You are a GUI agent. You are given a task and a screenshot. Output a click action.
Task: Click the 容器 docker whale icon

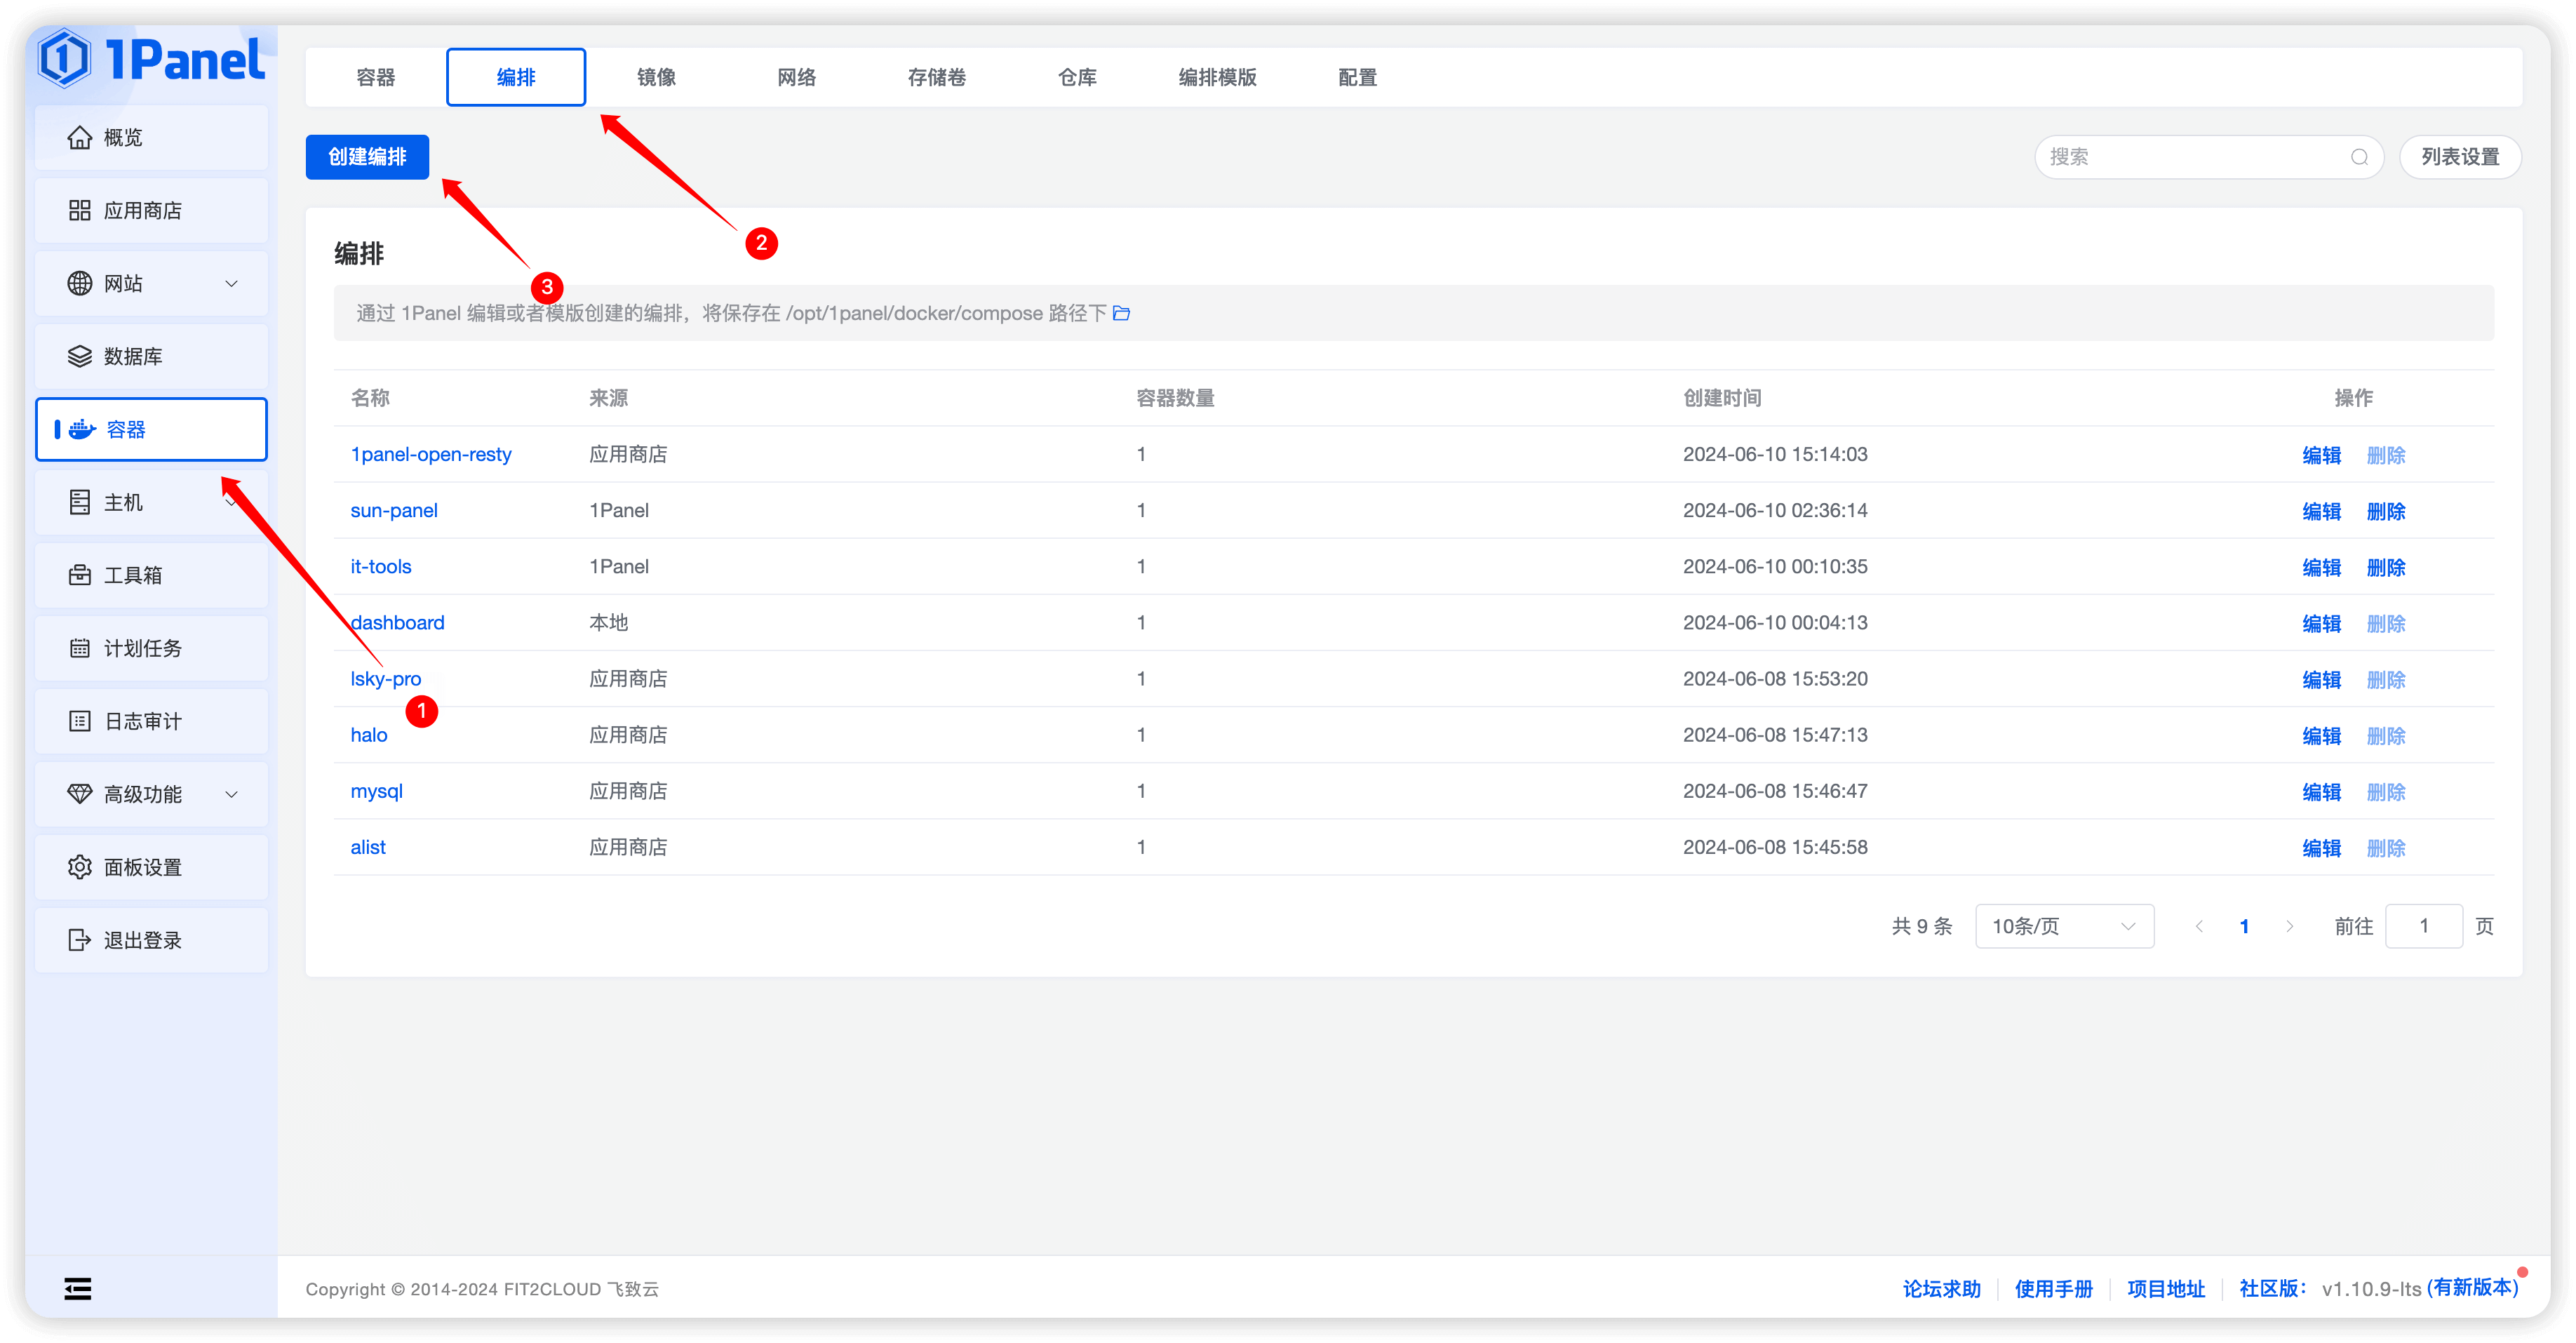(x=82, y=429)
